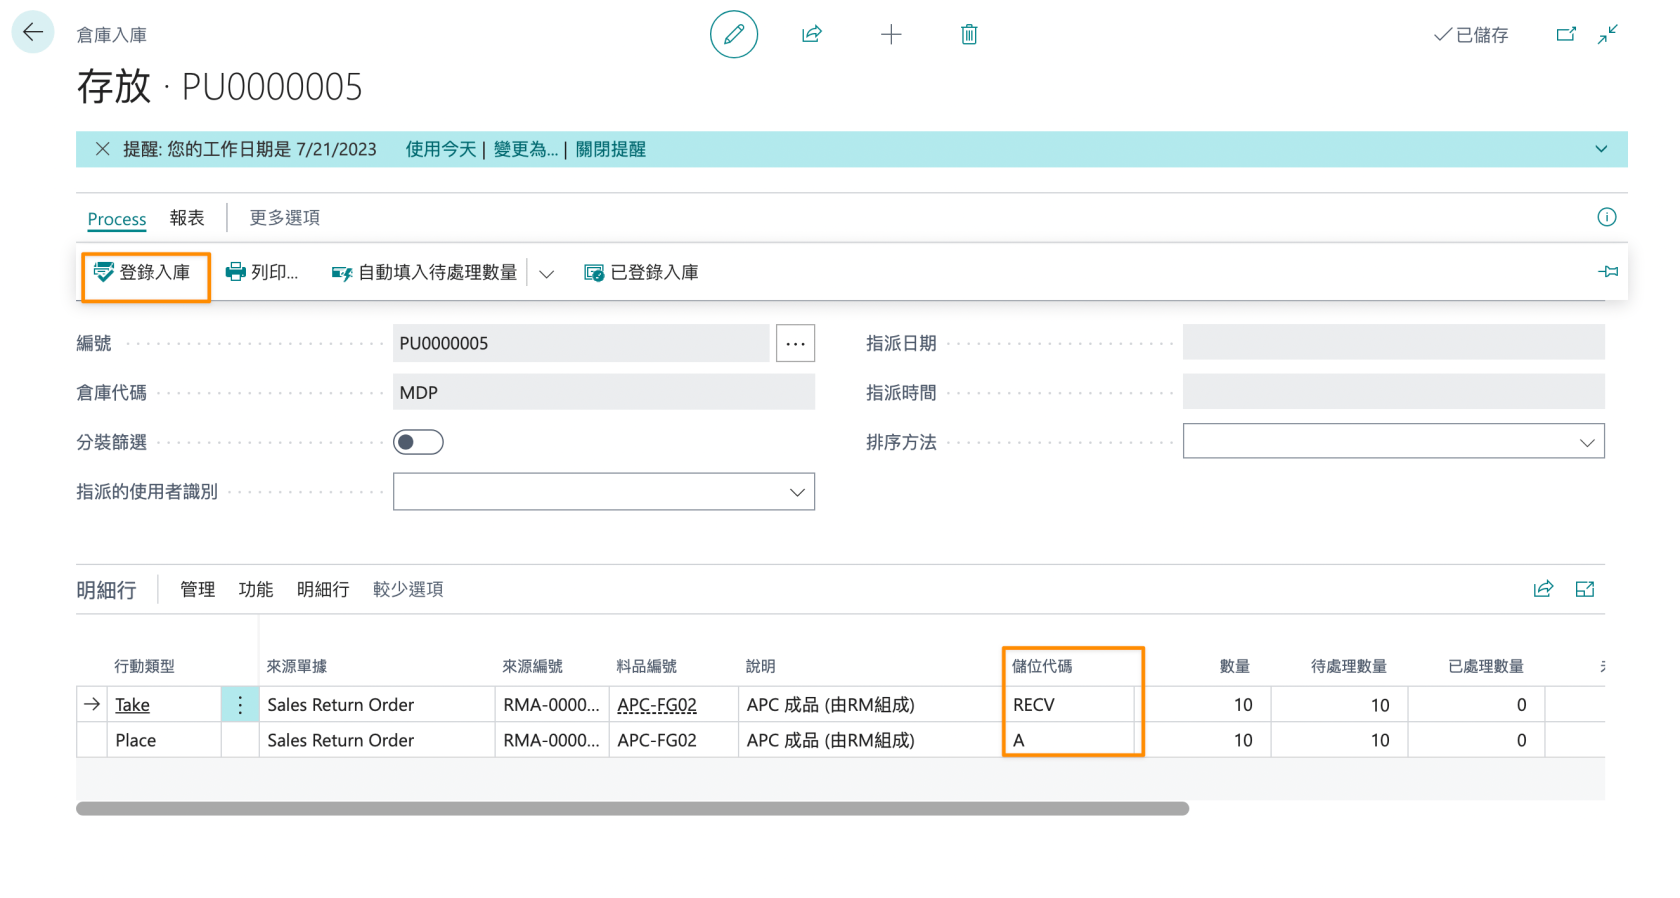Click 變更為... link in reminder

pyautogui.click(x=526, y=149)
